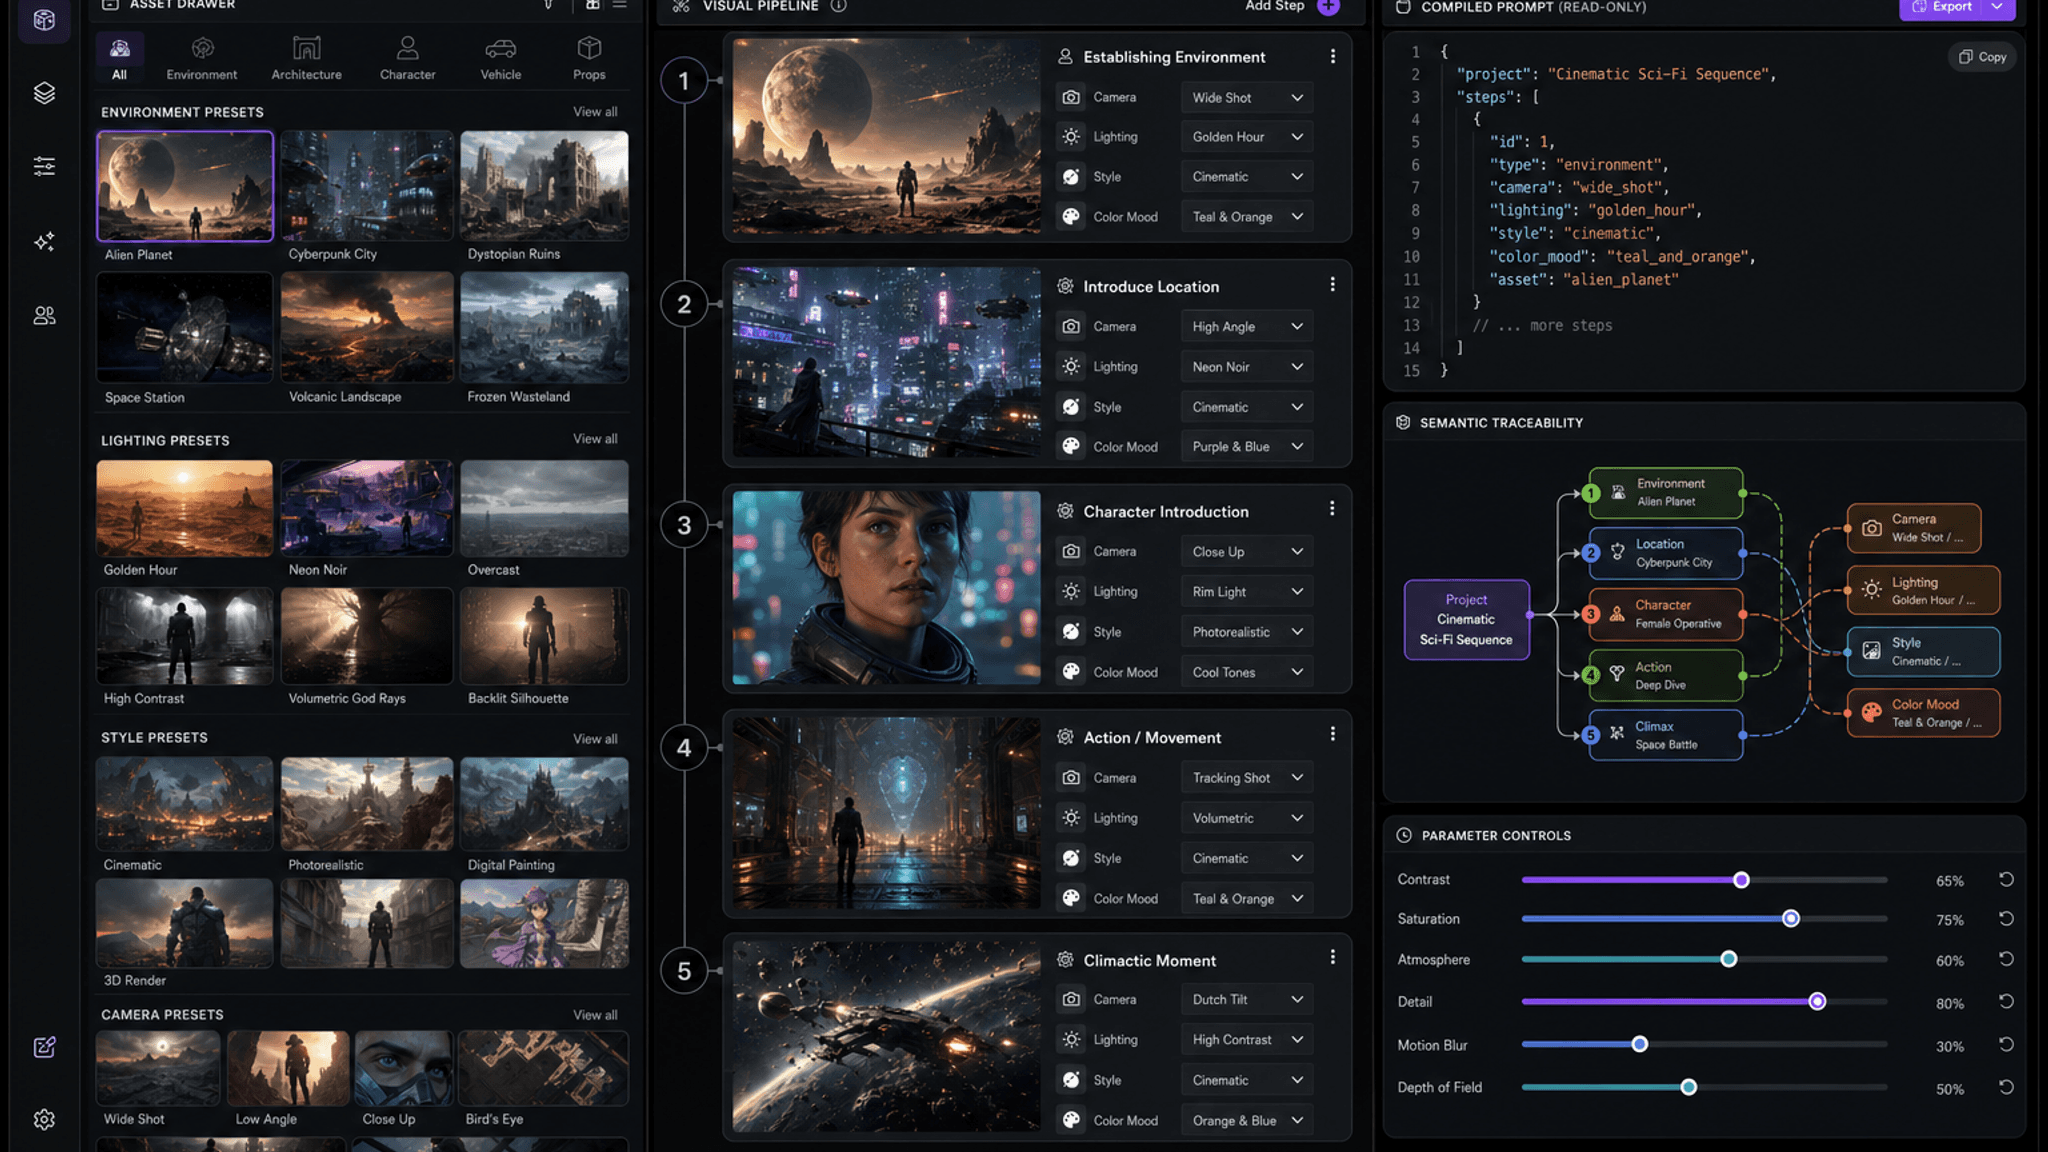Open Lighting dropdown showing Rim Light
The image size is (2048, 1152).
pos(1246,592)
